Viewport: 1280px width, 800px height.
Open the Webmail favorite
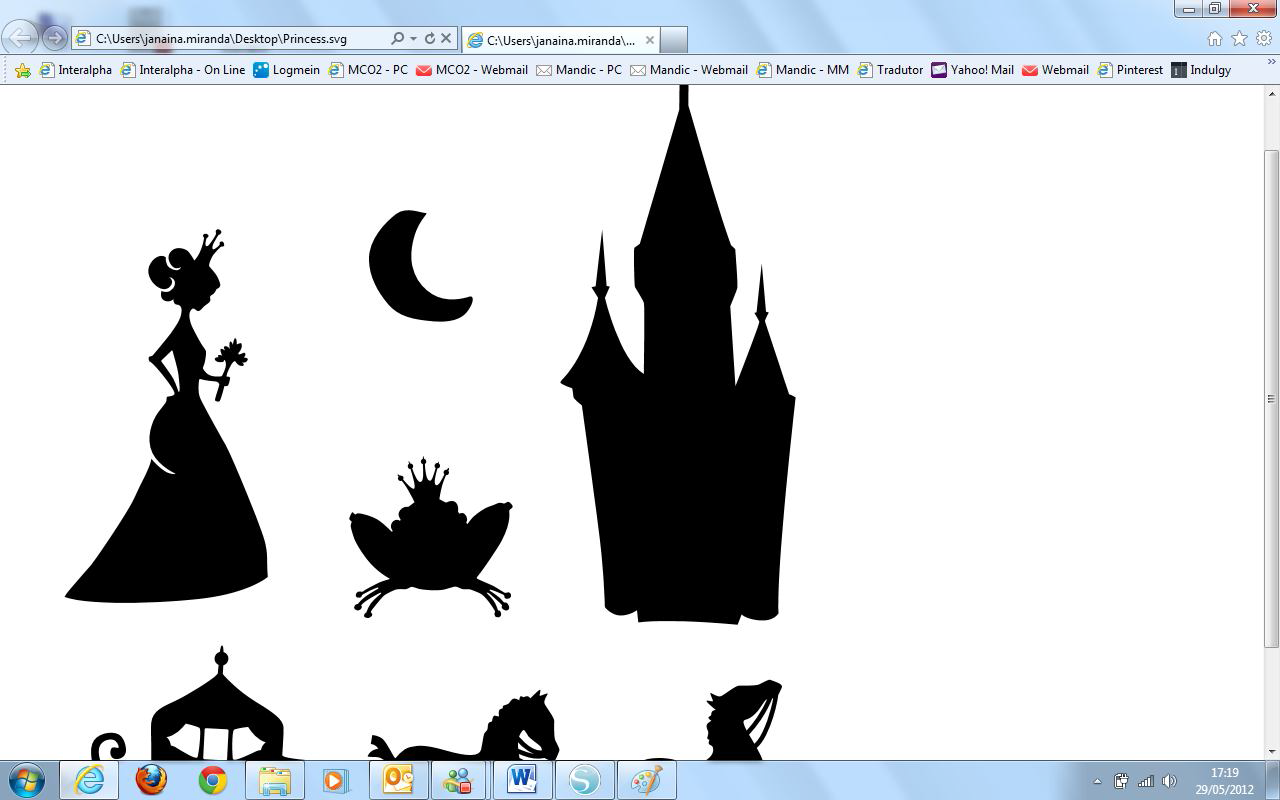point(1055,70)
